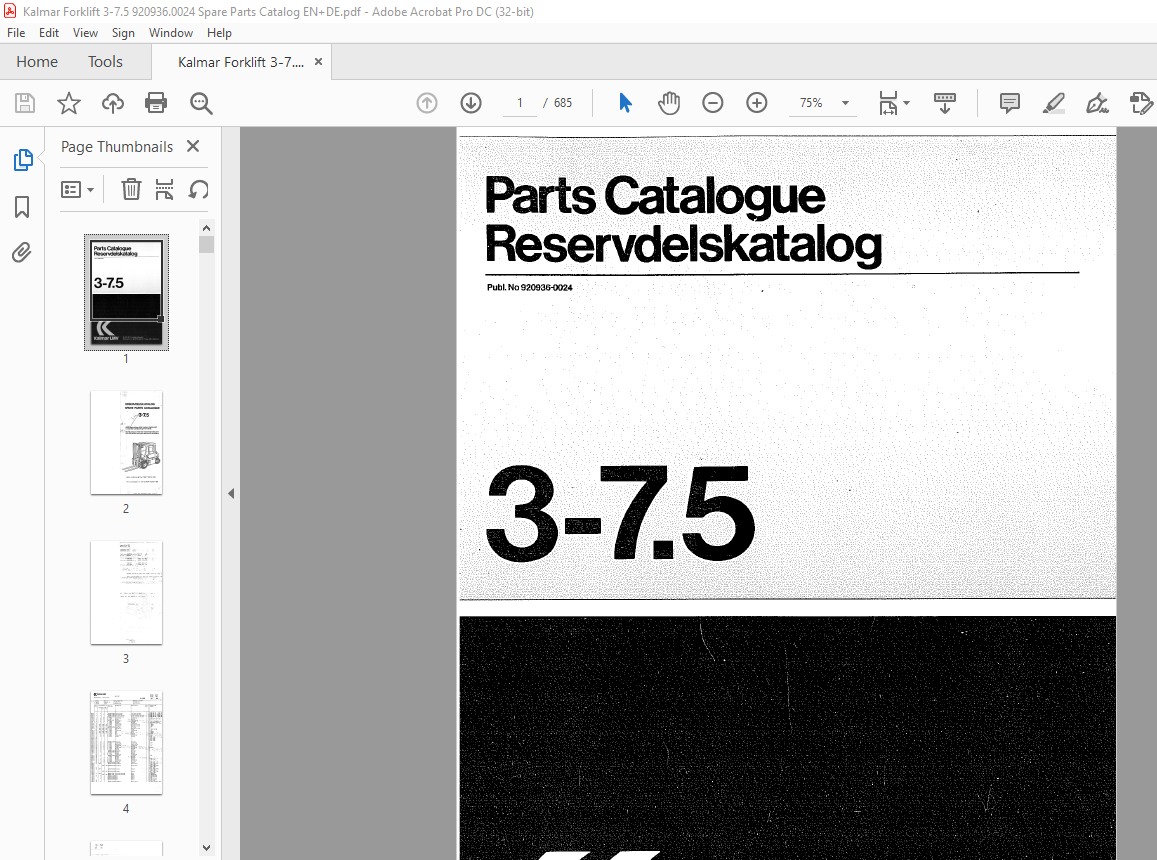Open the Sign menu
The image size is (1157, 860).
tap(123, 32)
